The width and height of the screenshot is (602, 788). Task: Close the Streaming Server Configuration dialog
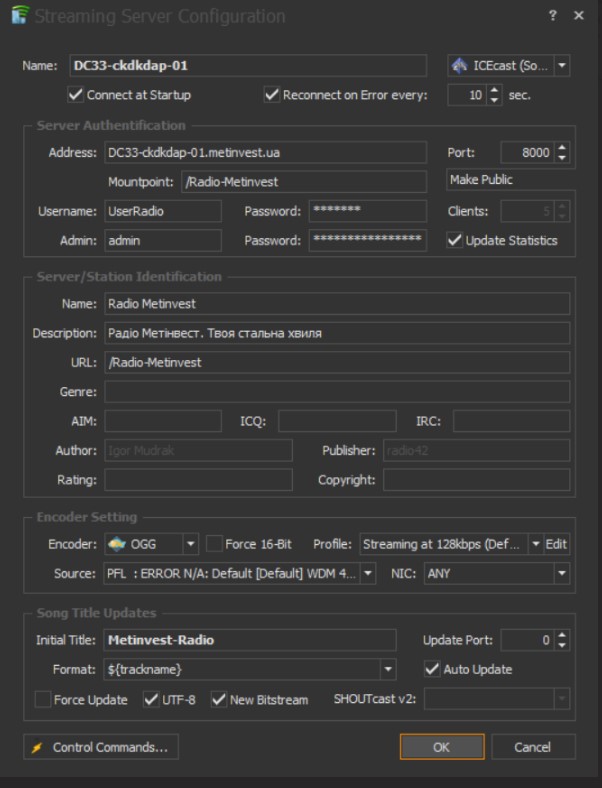coord(579,16)
